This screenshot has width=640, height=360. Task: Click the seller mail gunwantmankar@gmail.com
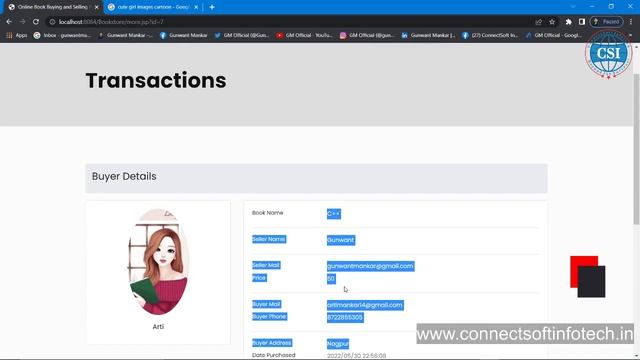(370, 266)
